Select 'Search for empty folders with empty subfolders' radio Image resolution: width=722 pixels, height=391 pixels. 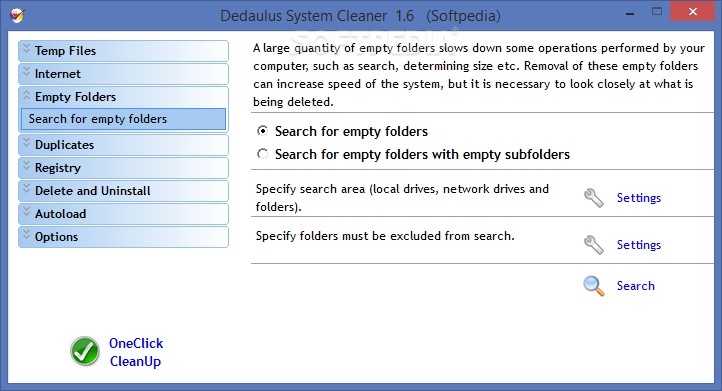pyautogui.click(x=262, y=154)
